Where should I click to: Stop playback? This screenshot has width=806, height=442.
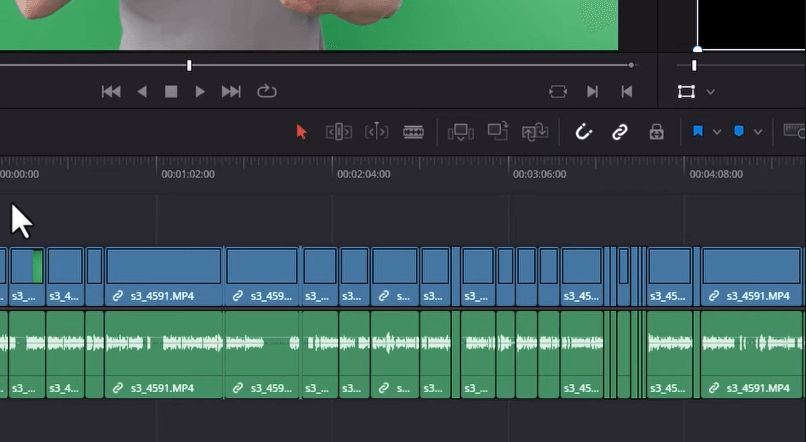point(171,91)
